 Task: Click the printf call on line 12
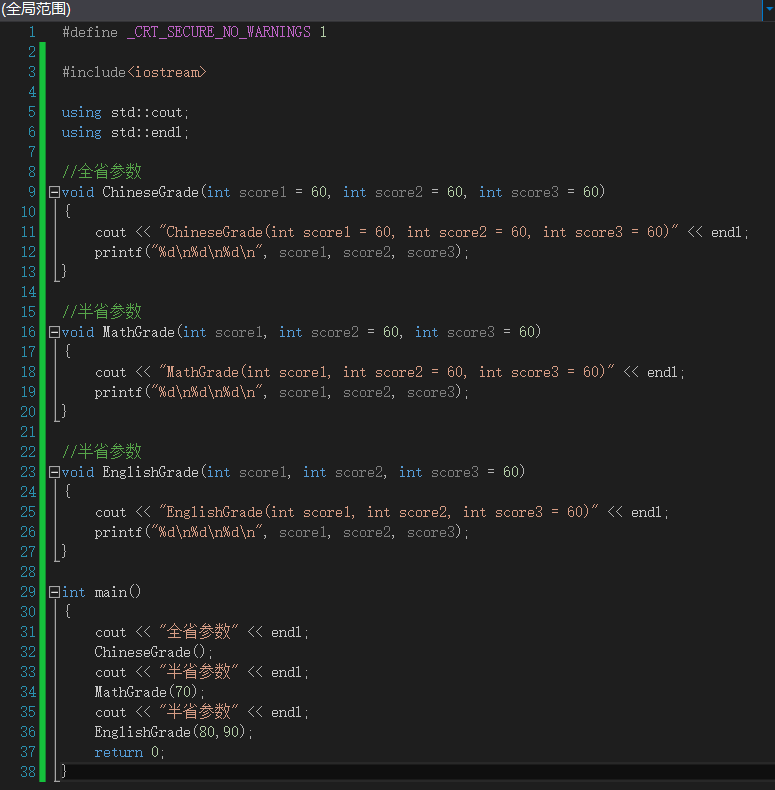click(x=282, y=252)
